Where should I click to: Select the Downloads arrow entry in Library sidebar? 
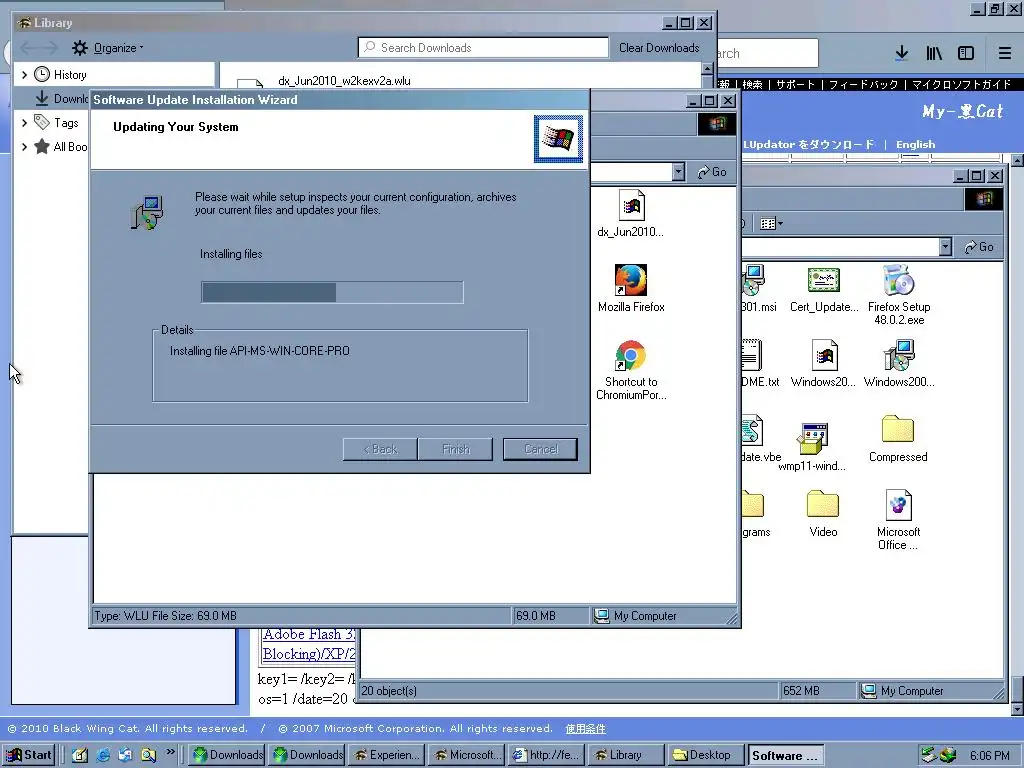click(x=60, y=99)
